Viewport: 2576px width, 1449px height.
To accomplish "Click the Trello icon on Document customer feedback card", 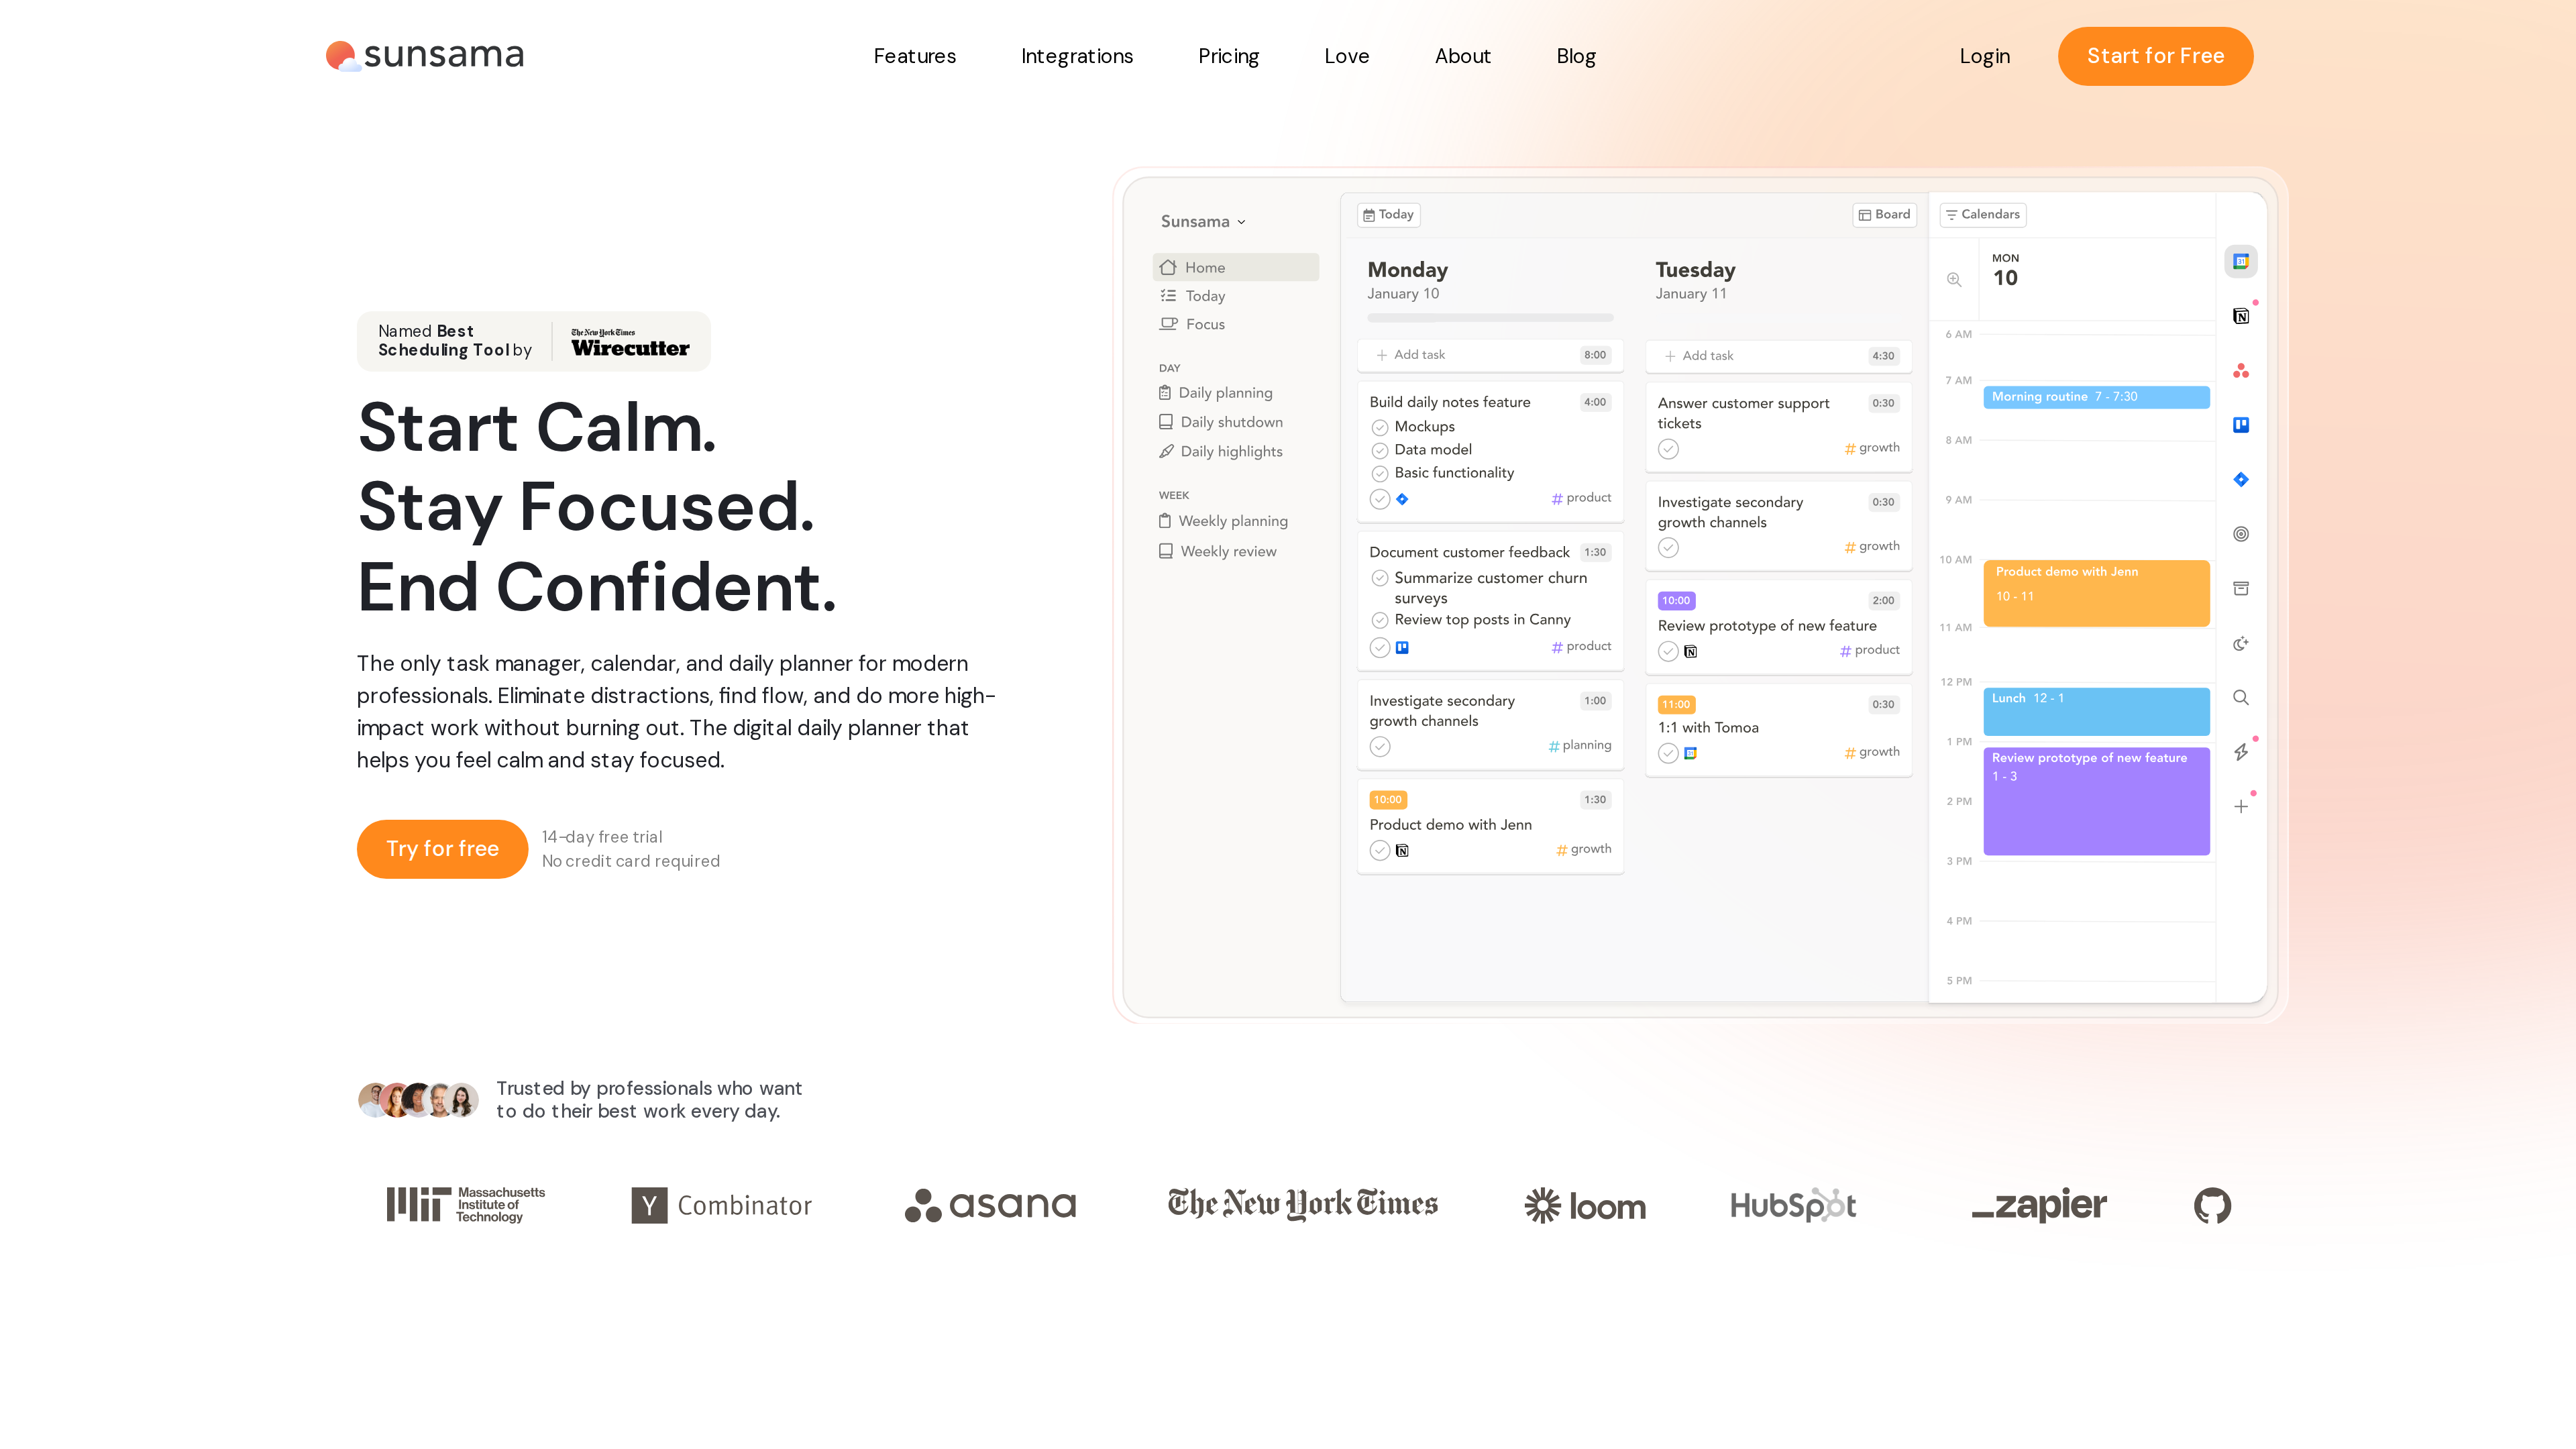I will tap(1402, 647).
